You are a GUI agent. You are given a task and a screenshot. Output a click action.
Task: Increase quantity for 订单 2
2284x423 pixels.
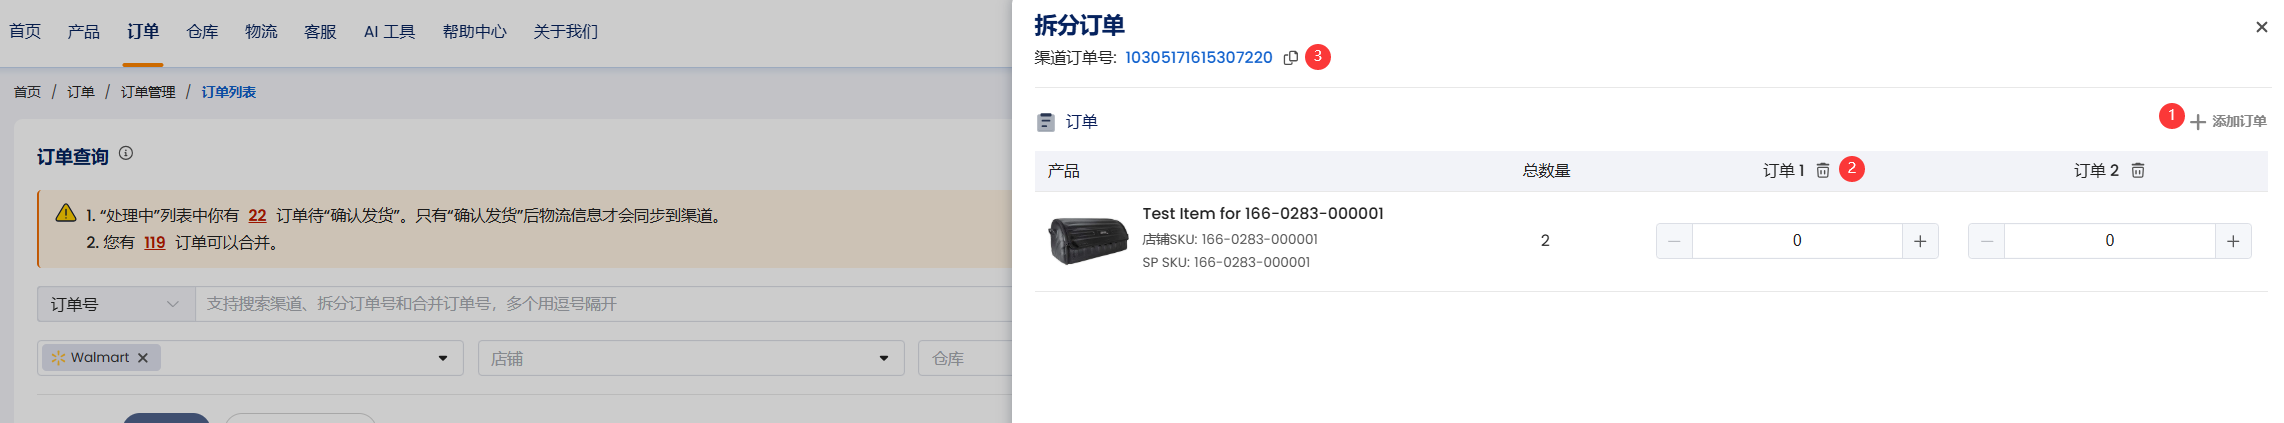[x=2233, y=241]
